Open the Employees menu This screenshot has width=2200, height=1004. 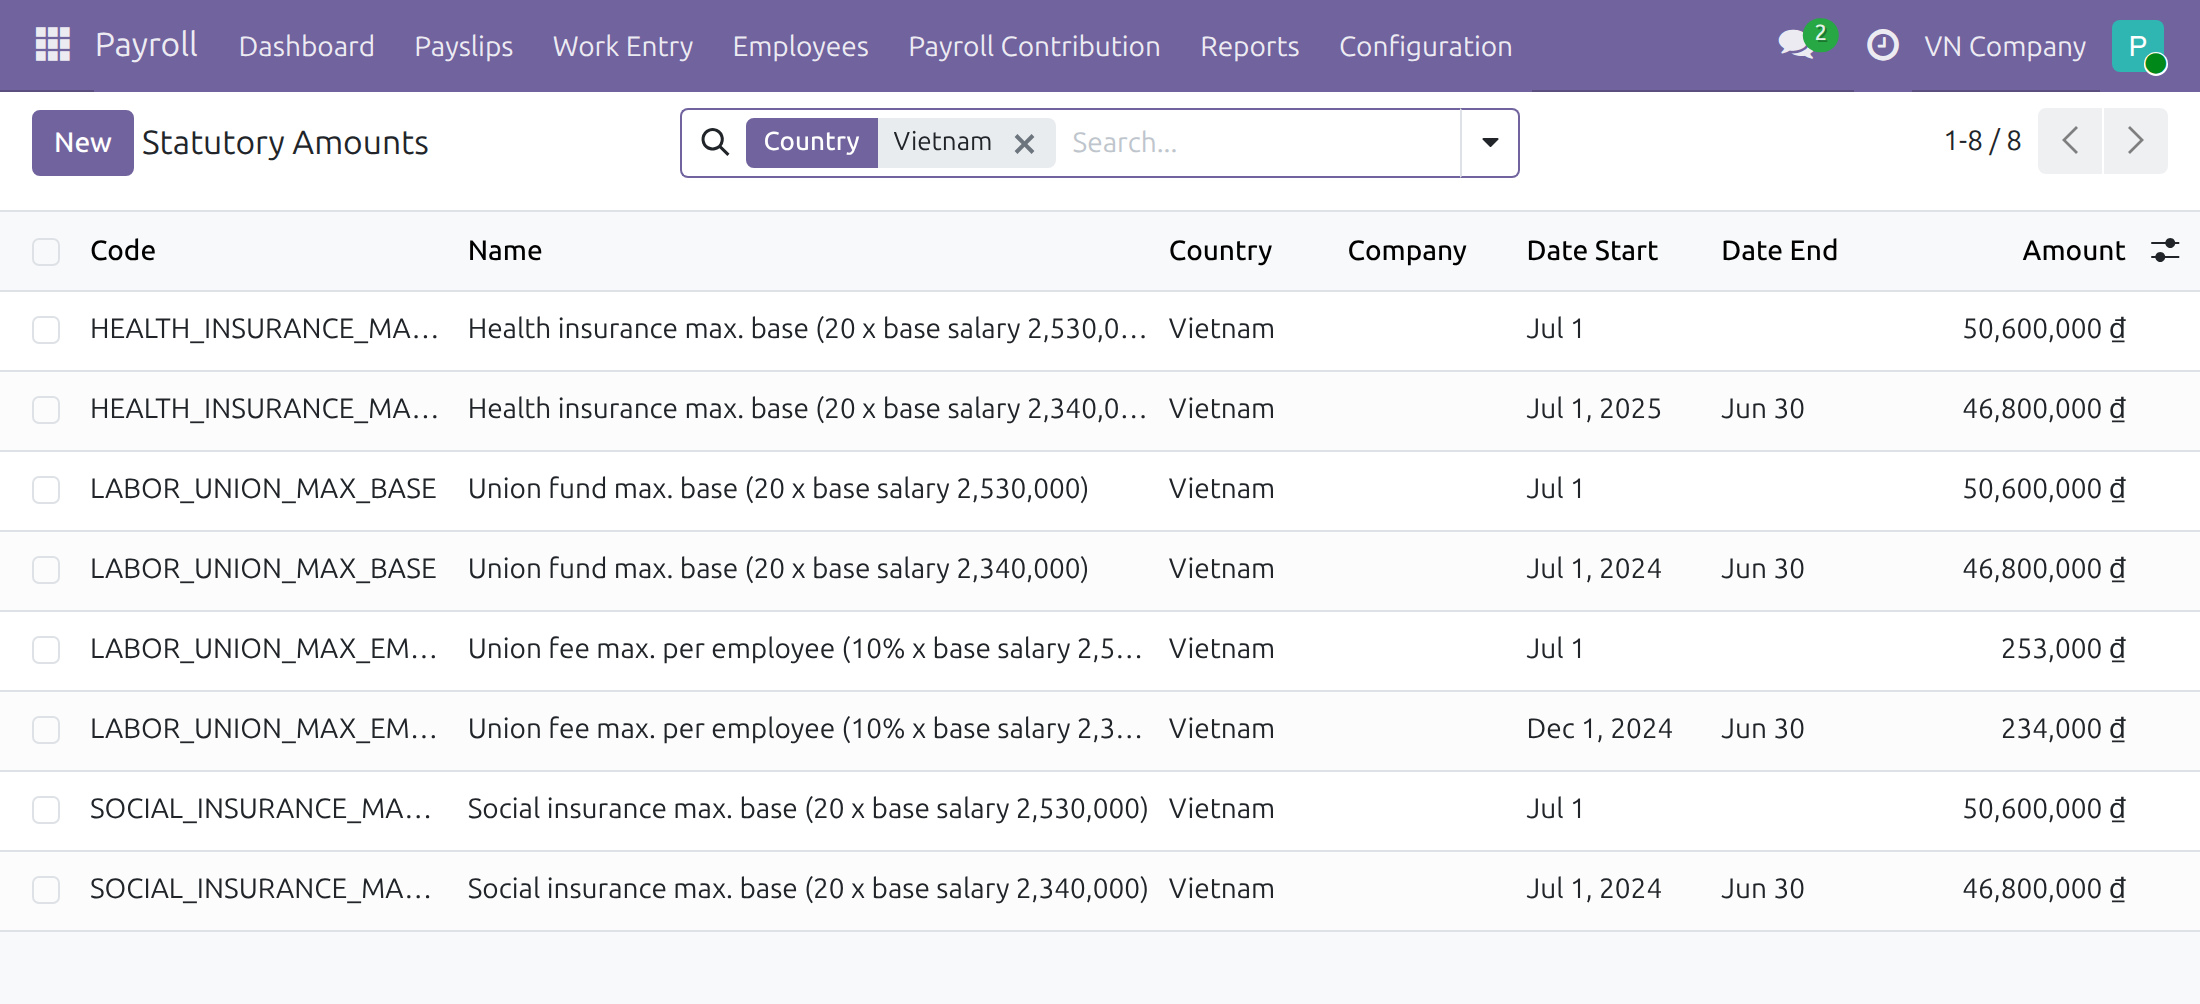click(800, 46)
